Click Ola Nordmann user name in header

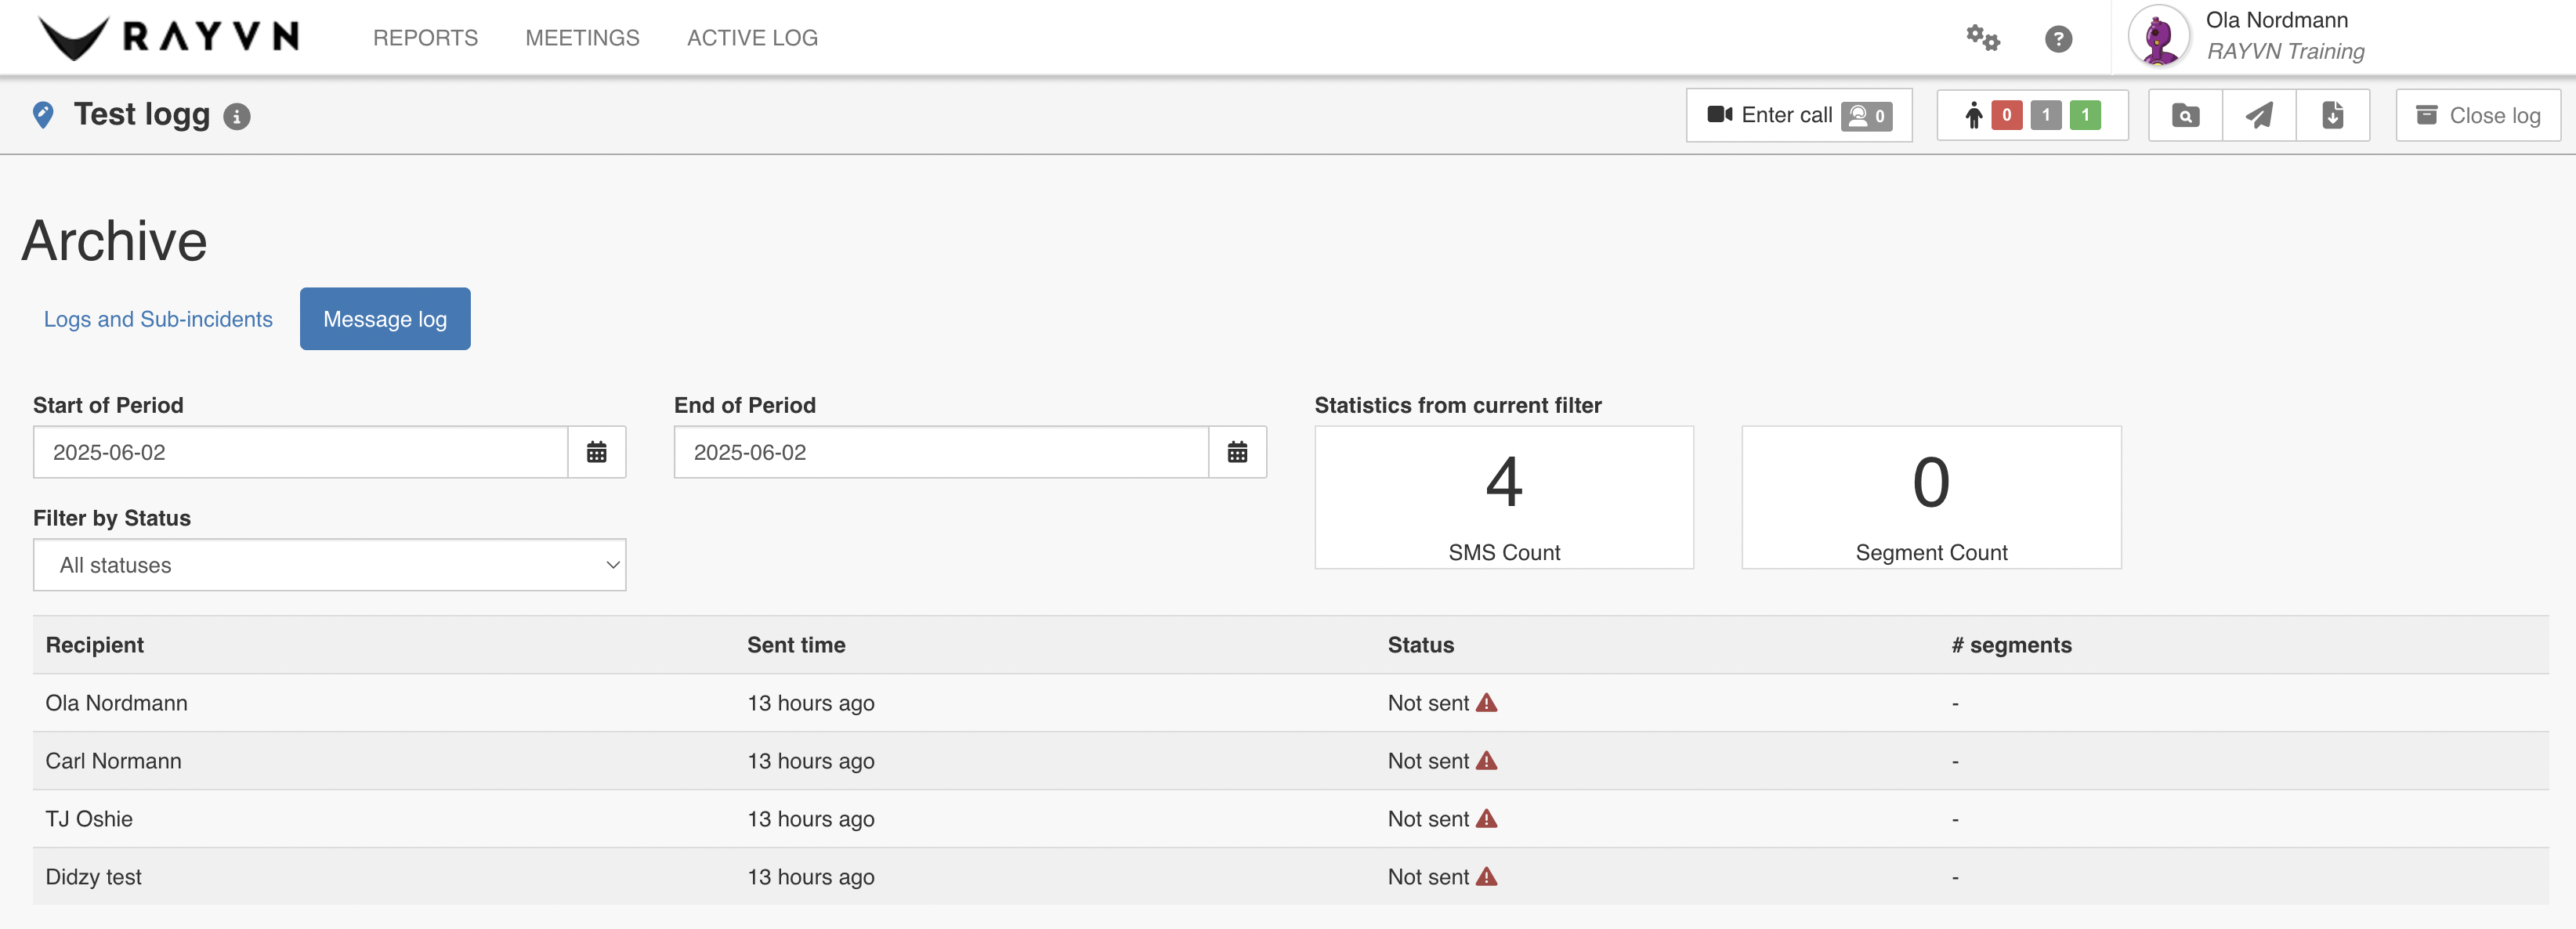[x=2277, y=20]
